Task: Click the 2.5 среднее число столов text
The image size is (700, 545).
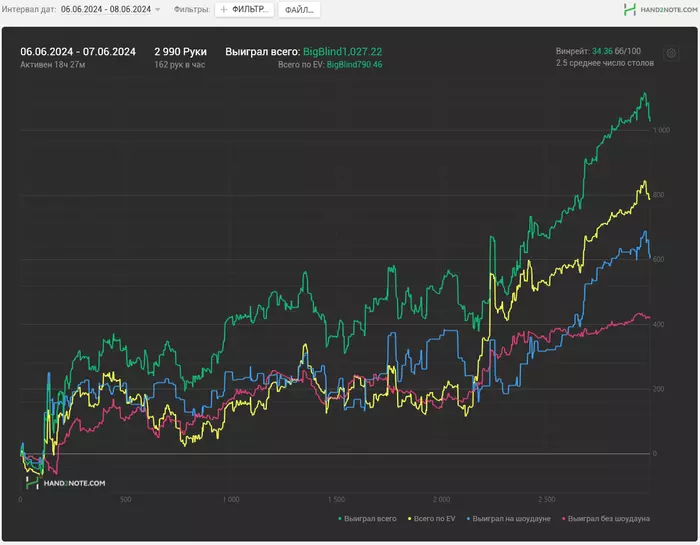Action: coord(605,63)
